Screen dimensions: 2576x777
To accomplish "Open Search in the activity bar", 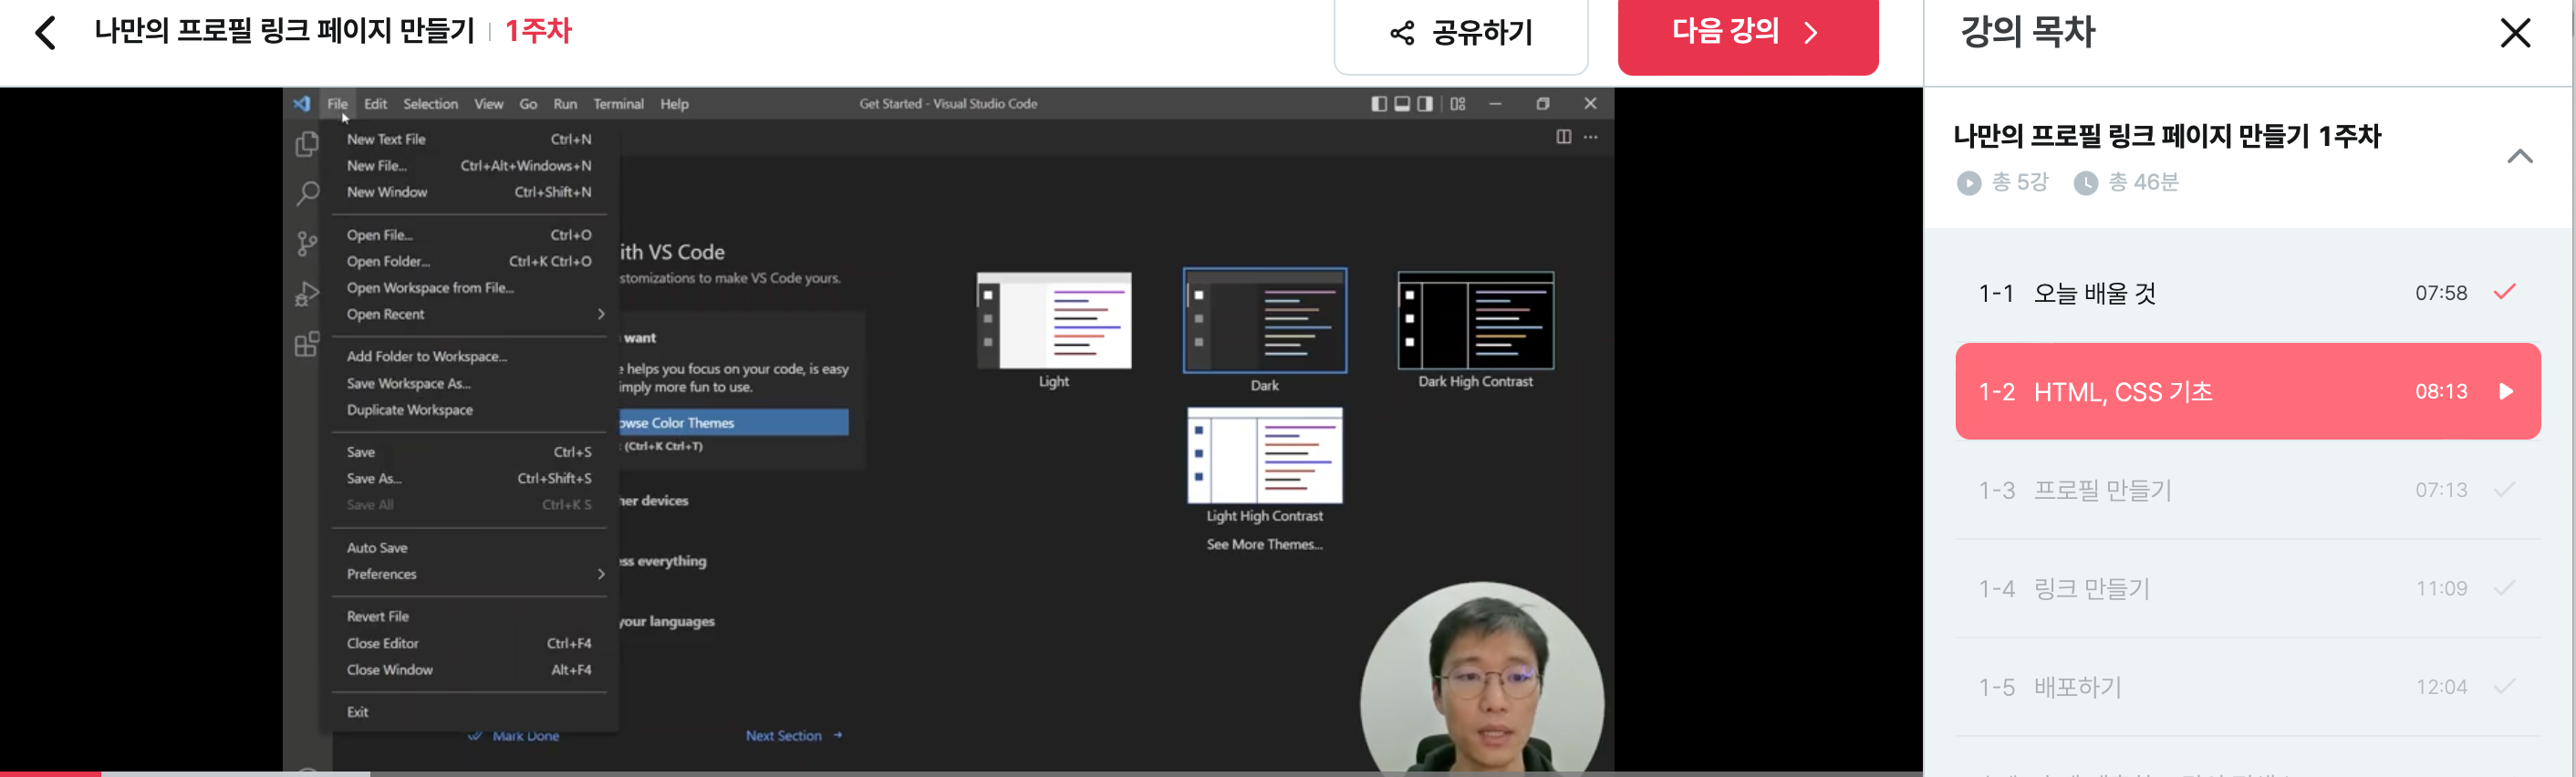I will tap(307, 193).
